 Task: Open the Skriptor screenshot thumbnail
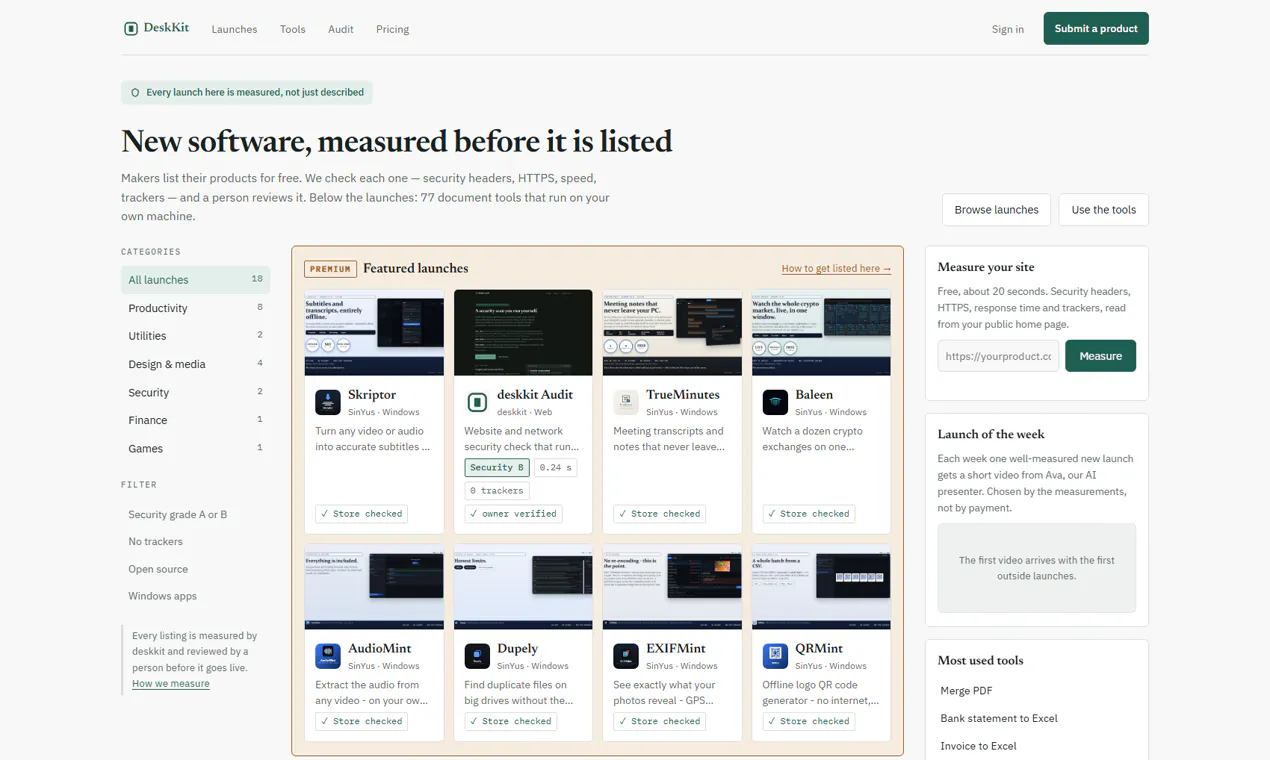coord(374,333)
